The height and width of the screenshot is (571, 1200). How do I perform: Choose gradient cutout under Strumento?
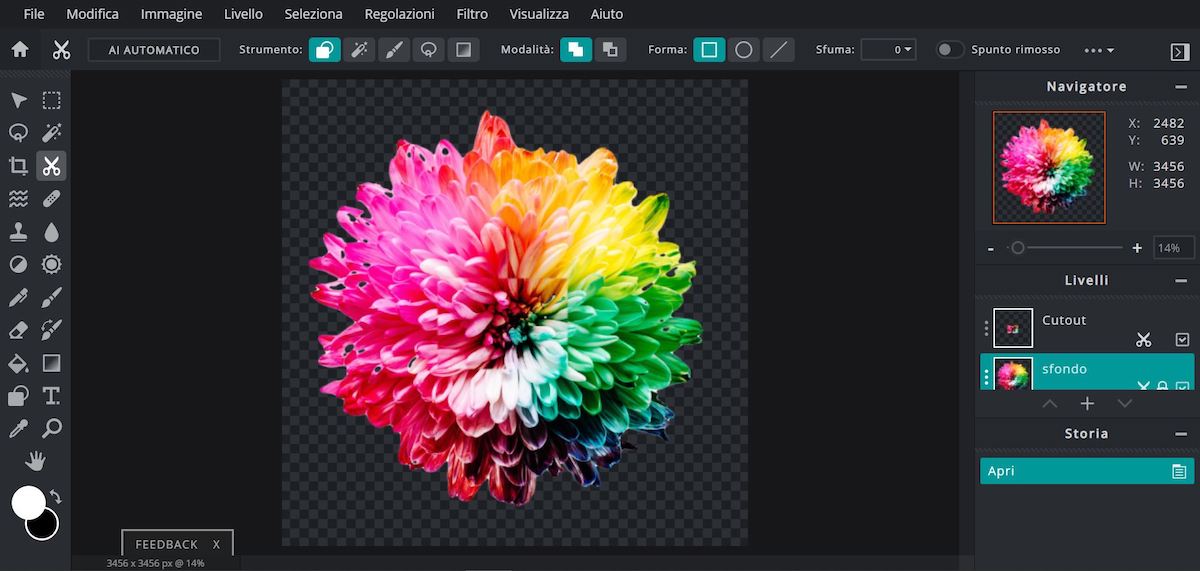[x=462, y=50]
